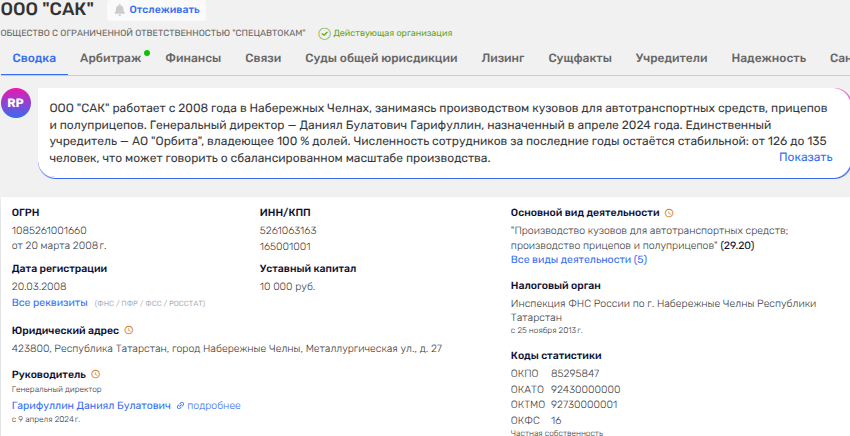Open the Суды общей юрисдикции tab
Image resolution: width=850 pixels, height=436 pixels.
[380, 58]
